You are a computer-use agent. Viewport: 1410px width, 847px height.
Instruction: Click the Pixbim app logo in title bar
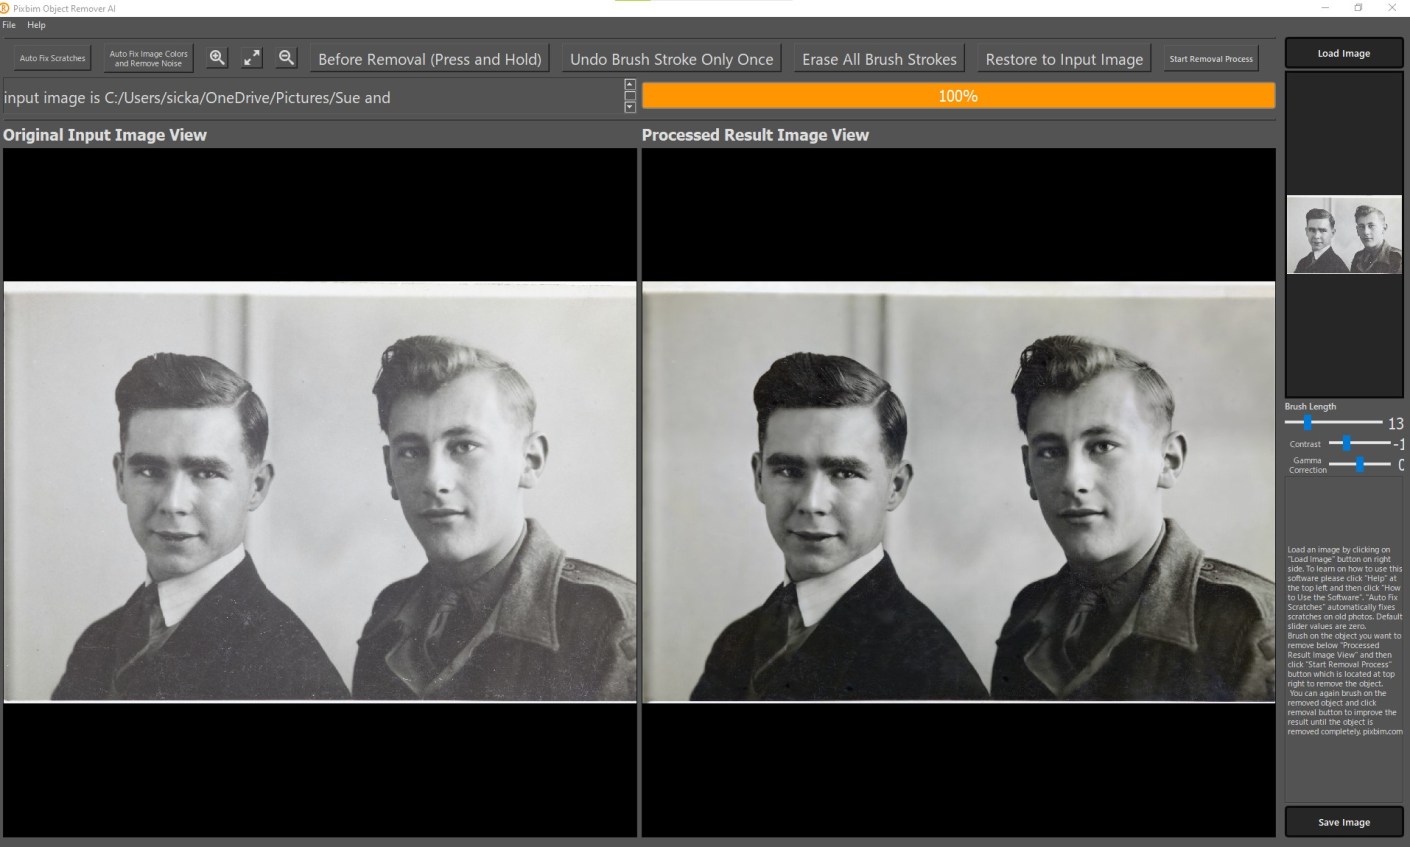(x=5, y=8)
